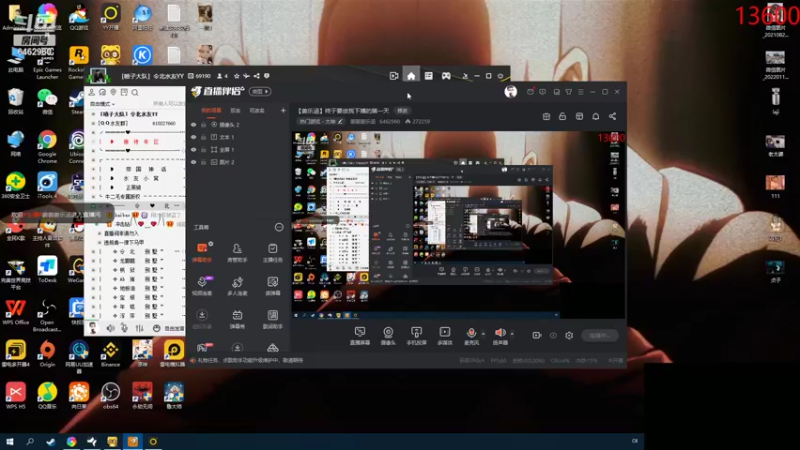The image size is (800, 450).
Task: Lock the 图片 2 source
Action: click(x=203, y=162)
